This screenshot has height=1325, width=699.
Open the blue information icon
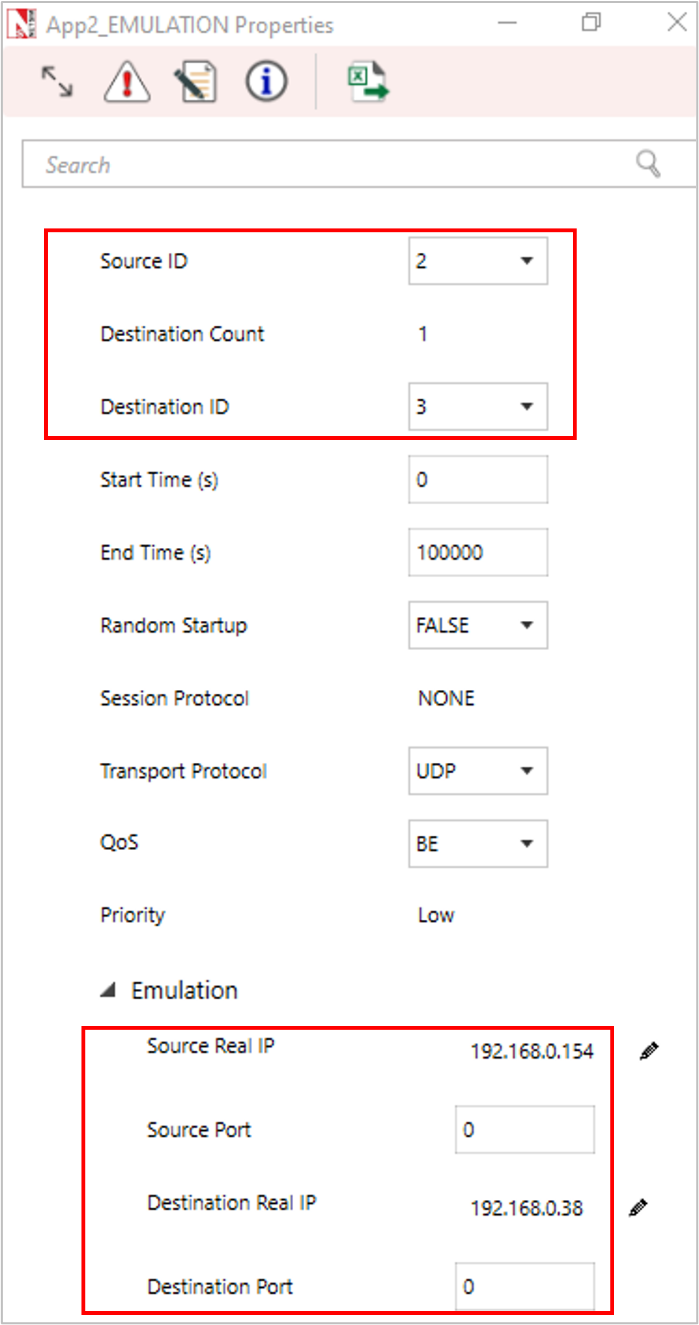(266, 82)
